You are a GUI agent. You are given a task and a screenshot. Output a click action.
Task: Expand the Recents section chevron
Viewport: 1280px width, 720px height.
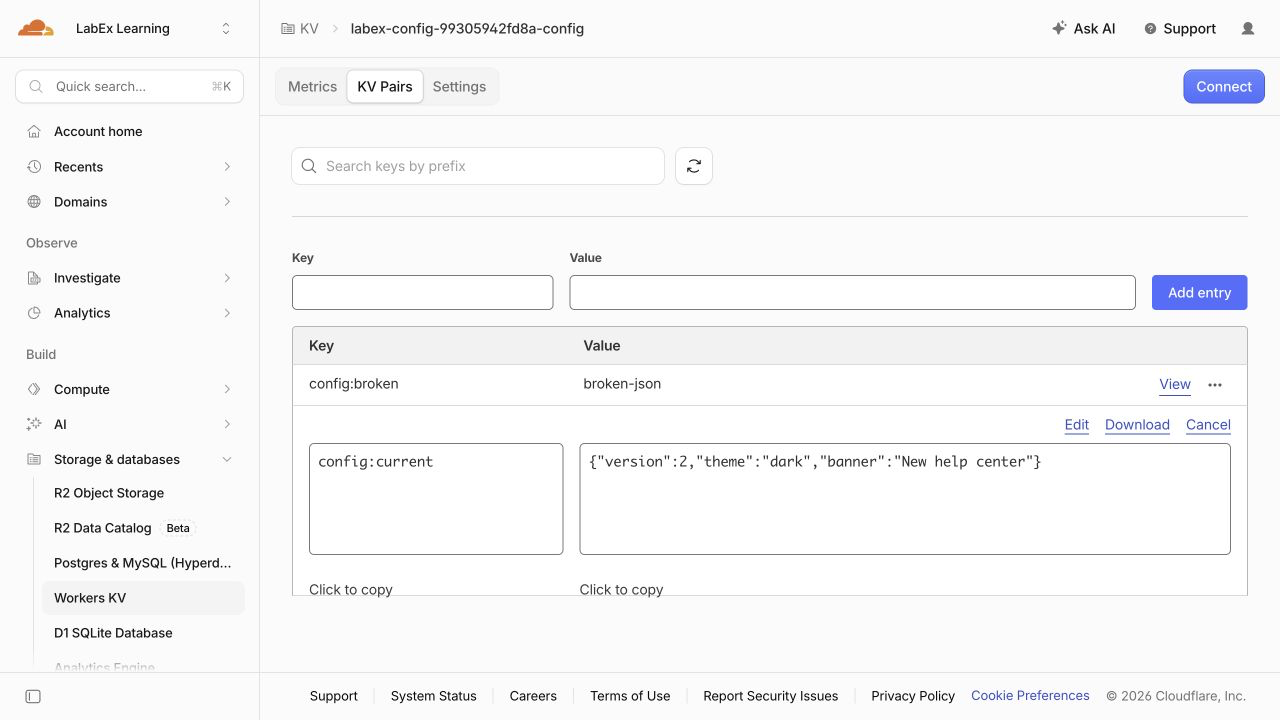pyautogui.click(x=227, y=167)
